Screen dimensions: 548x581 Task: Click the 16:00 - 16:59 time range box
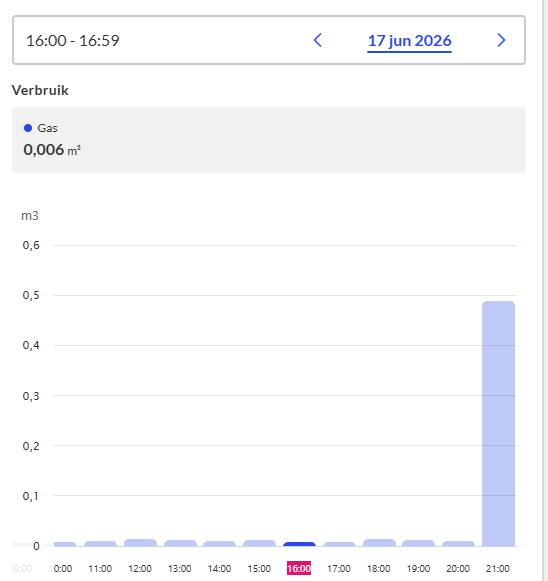coord(269,40)
